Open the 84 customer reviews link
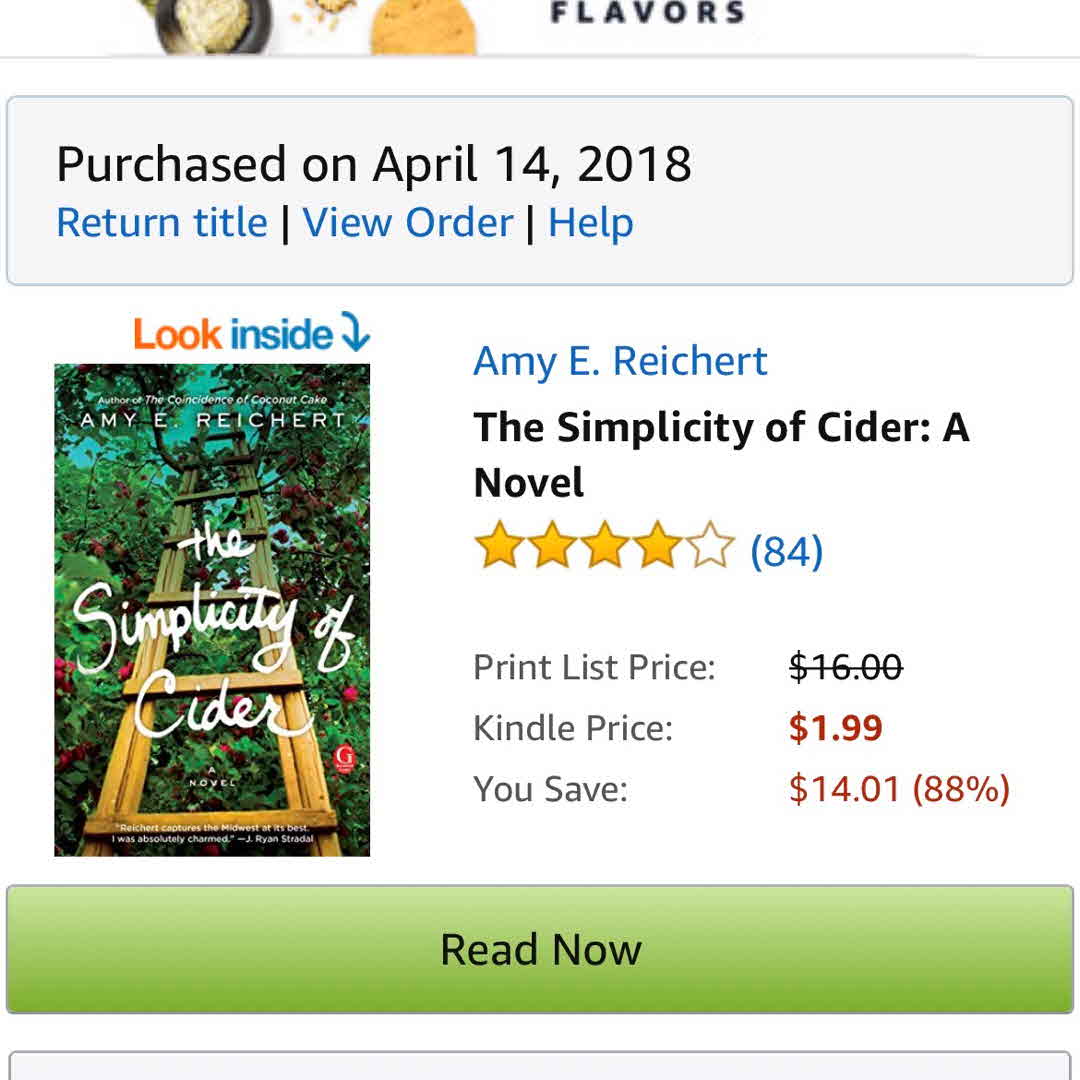This screenshot has height=1080, width=1080. point(786,550)
